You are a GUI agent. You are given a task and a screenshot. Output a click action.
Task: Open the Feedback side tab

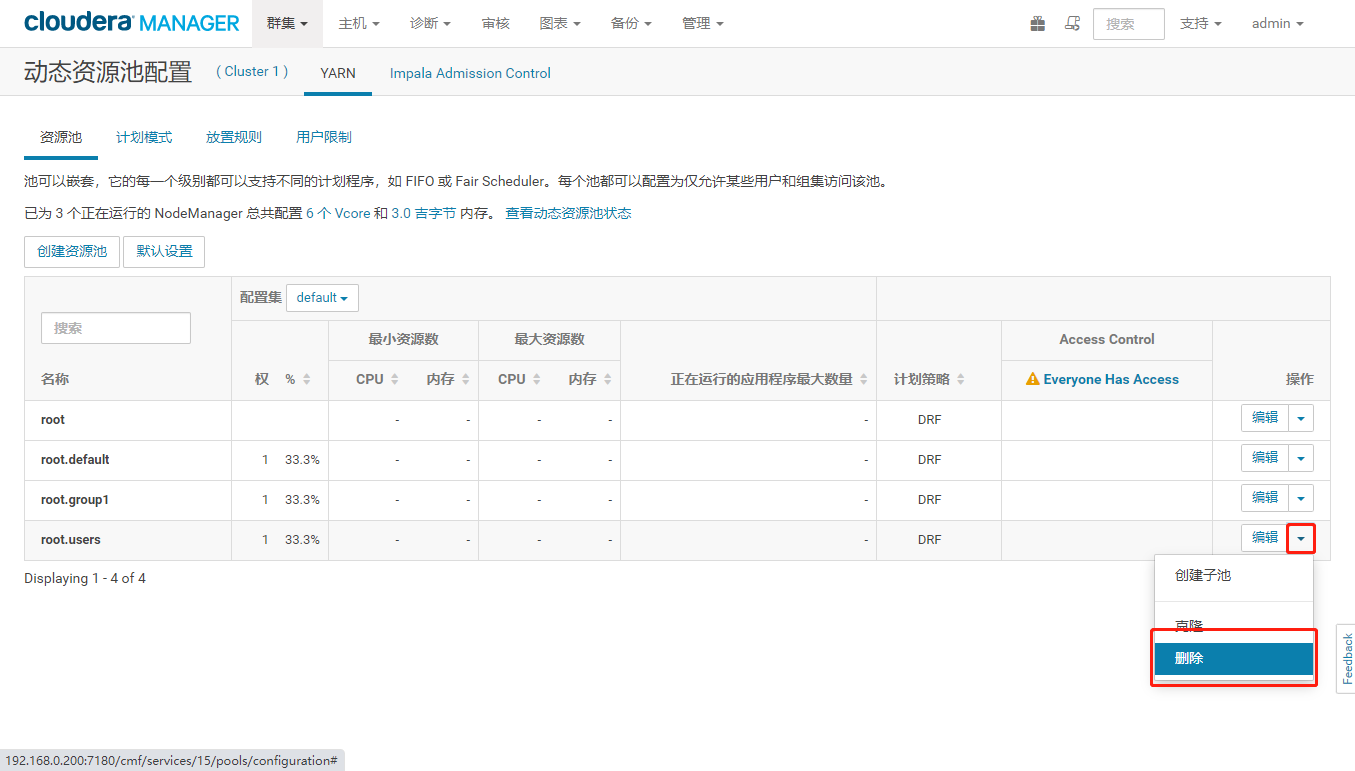coord(1346,659)
